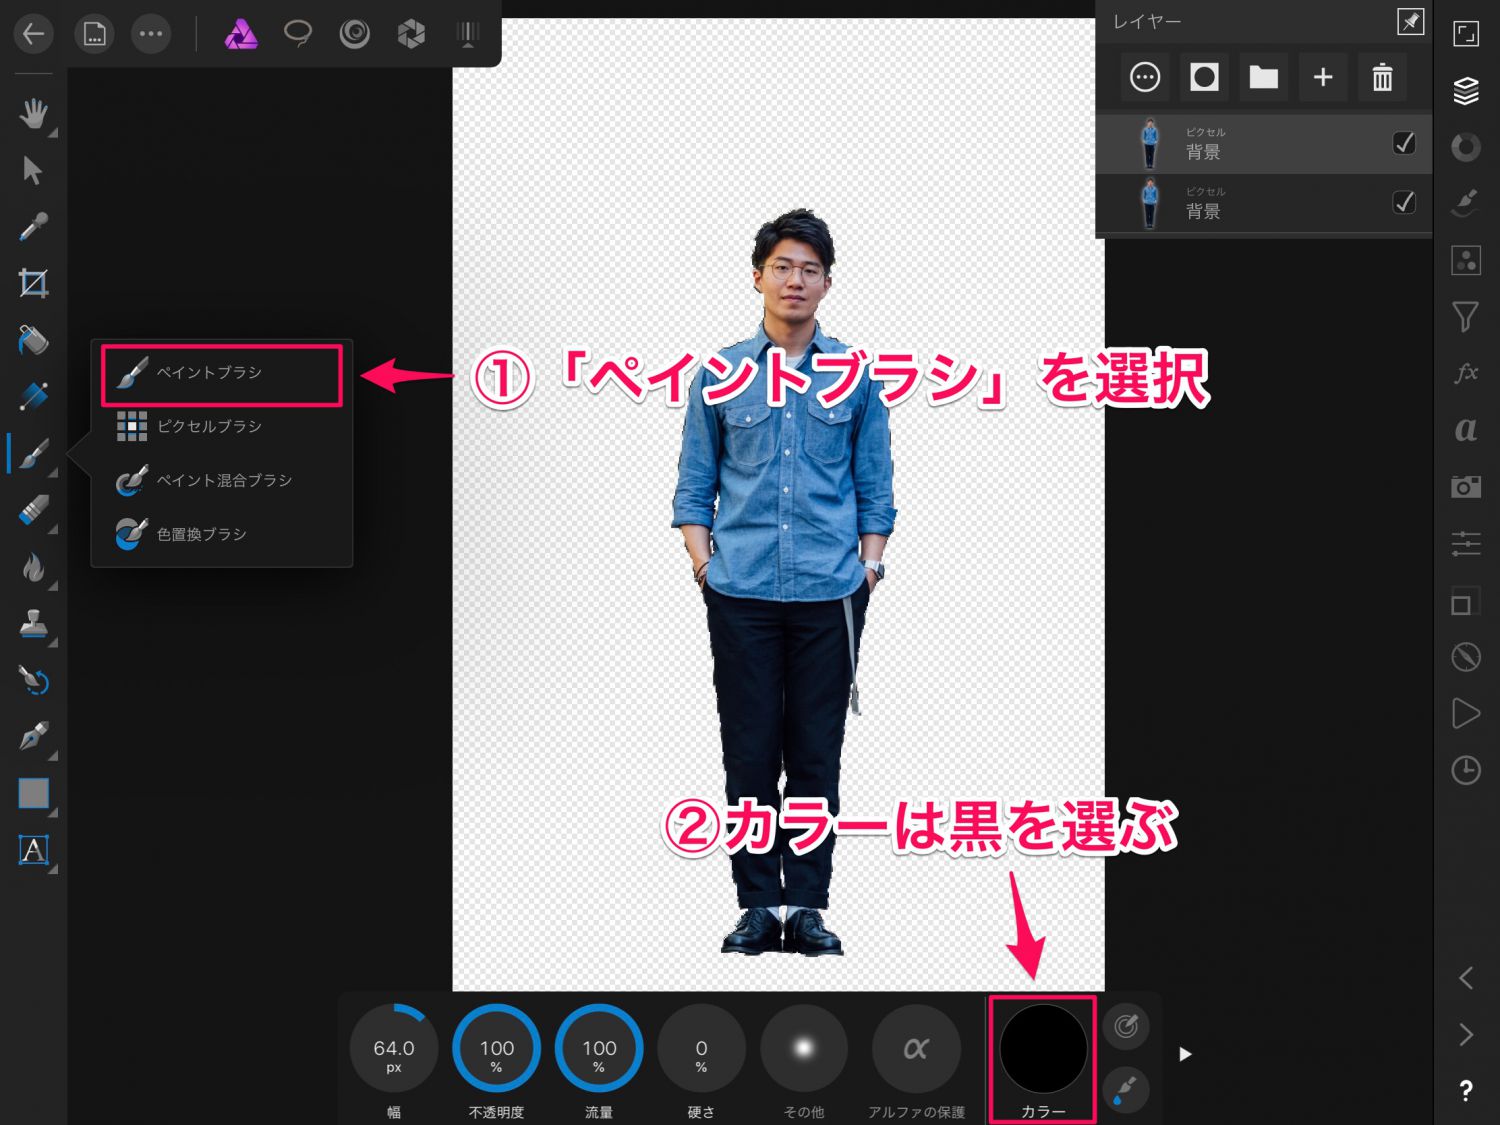Viewport: 1500px width, 1125px height.
Task: Select the Crop tool in left toolbar
Action: point(33,284)
